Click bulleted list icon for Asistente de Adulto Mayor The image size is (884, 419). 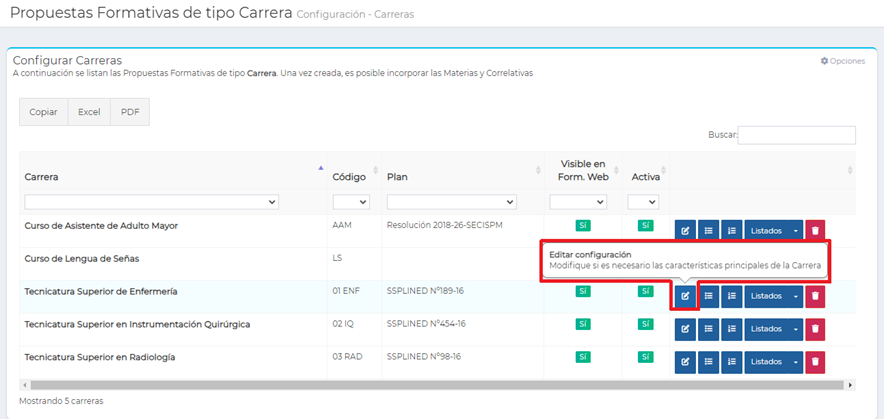click(708, 231)
